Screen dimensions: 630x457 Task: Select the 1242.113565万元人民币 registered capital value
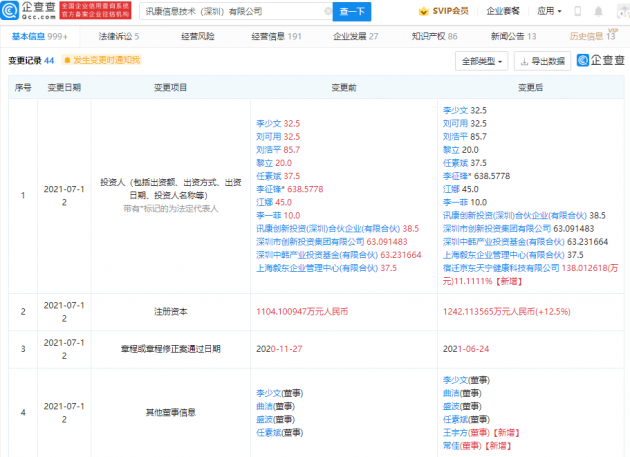point(506,312)
